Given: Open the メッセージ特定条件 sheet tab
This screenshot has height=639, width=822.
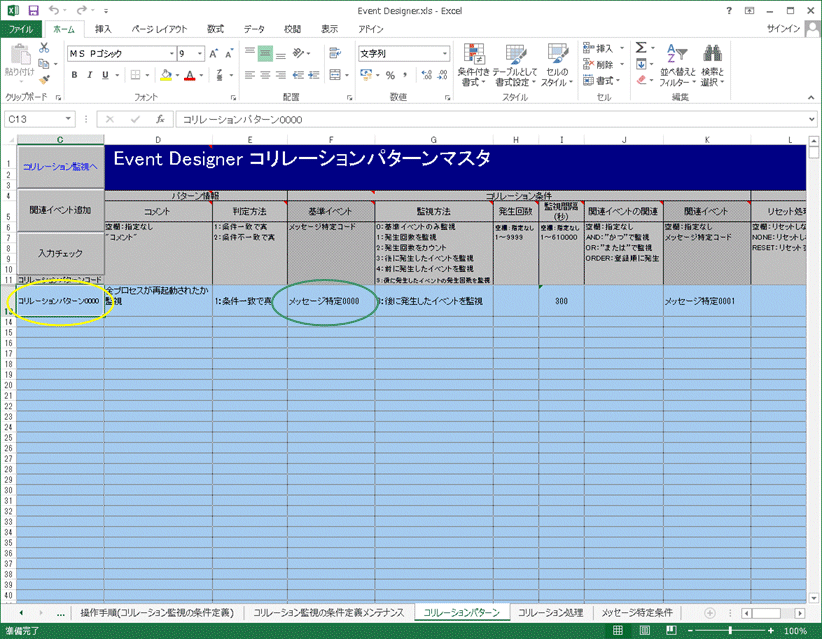Looking at the screenshot, I should (x=636, y=613).
